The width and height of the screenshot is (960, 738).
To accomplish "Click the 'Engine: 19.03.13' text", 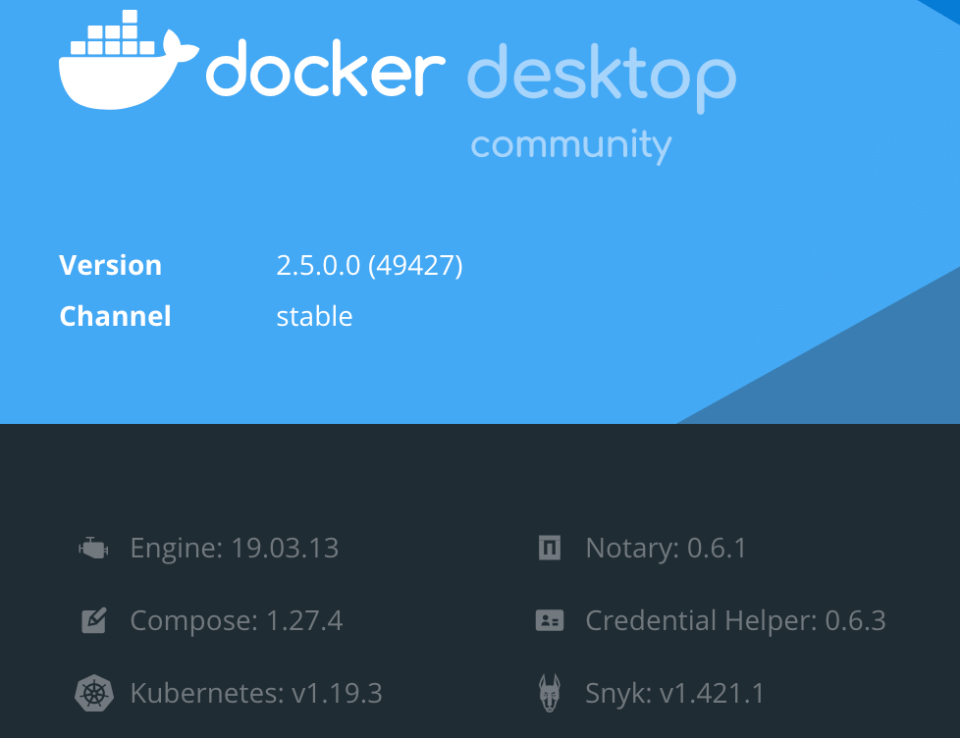I will coord(234,548).
